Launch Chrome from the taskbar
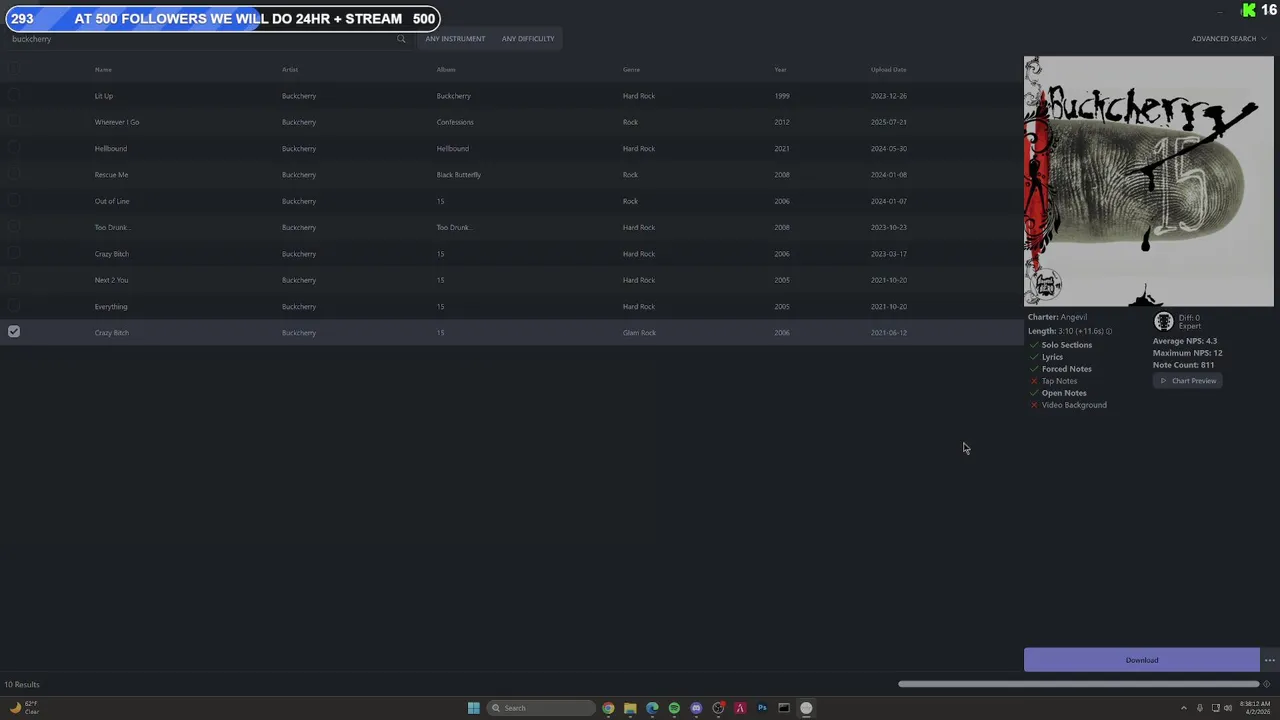The height and width of the screenshot is (720, 1280). (x=608, y=708)
